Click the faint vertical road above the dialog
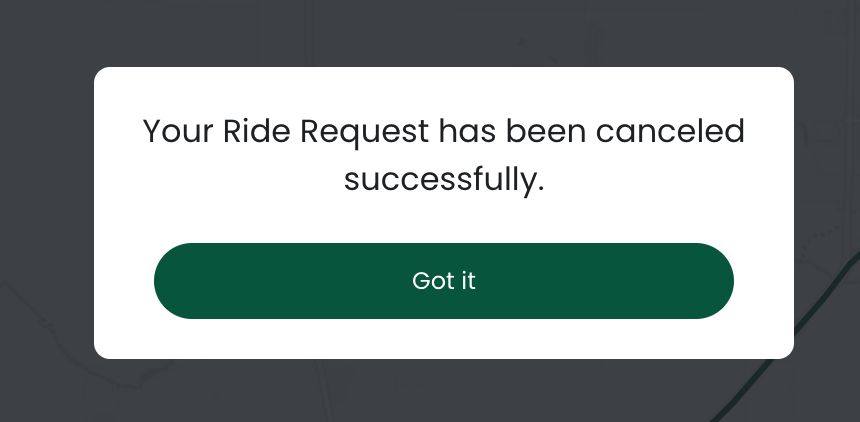This screenshot has width=860, height=422. click(x=312, y=30)
